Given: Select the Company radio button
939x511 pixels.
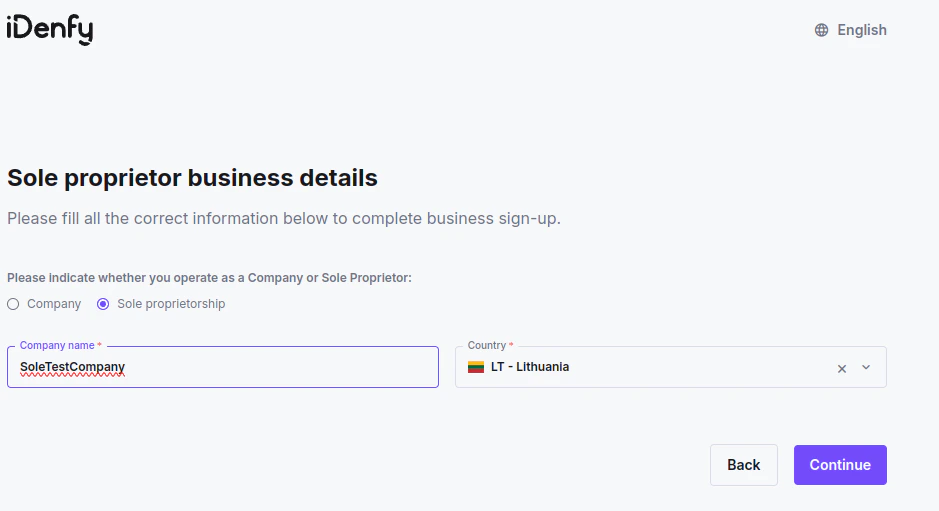Looking at the screenshot, I should pyautogui.click(x=13, y=304).
